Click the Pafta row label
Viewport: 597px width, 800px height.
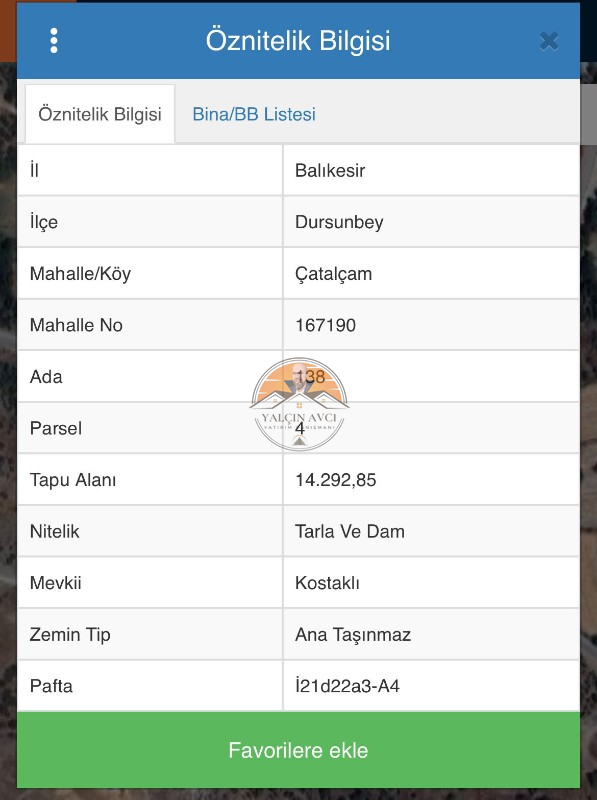[x=51, y=686]
